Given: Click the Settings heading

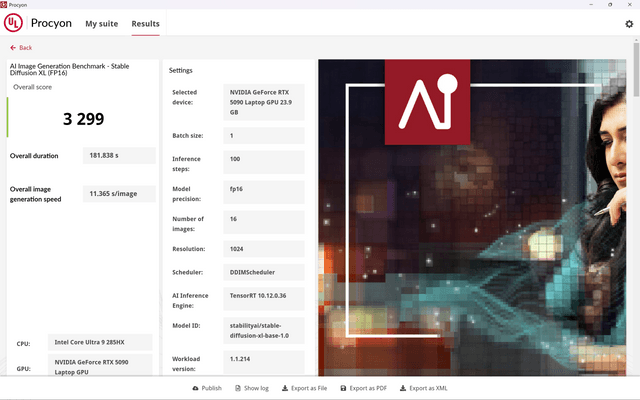Looking at the screenshot, I should click(180, 70).
